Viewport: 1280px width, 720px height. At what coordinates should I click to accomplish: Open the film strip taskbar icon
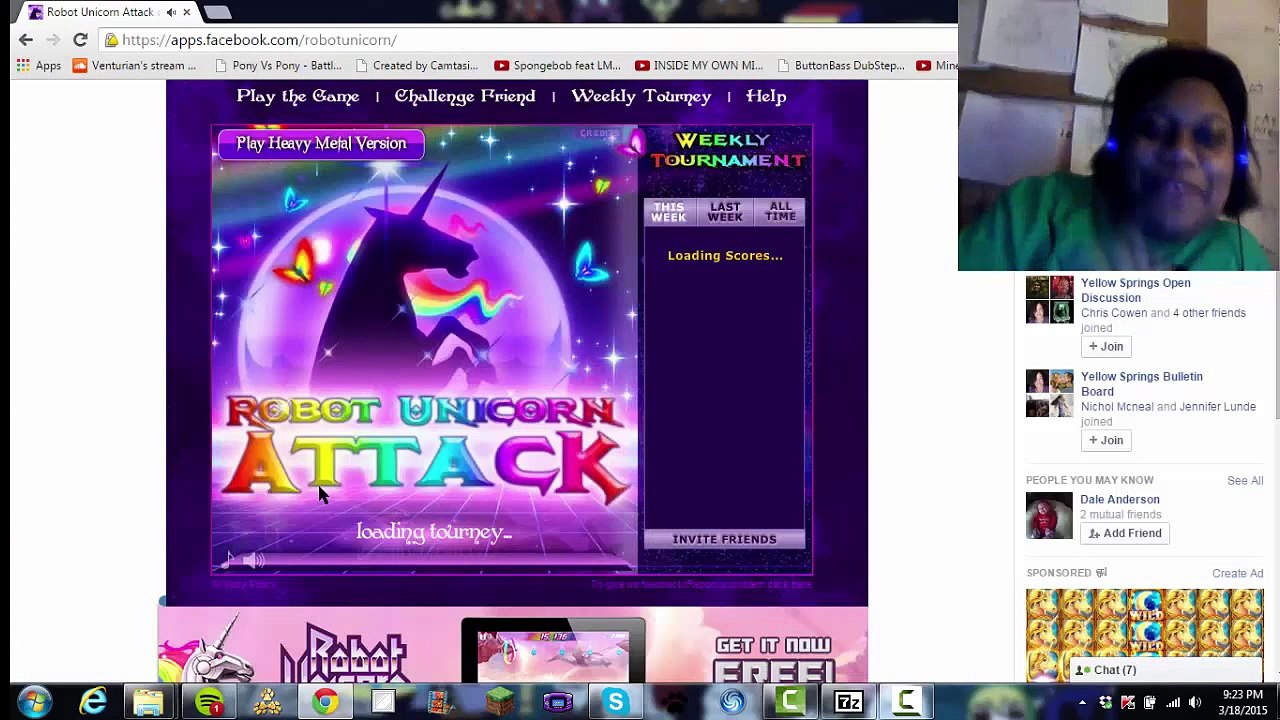click(x=441, y=702)
